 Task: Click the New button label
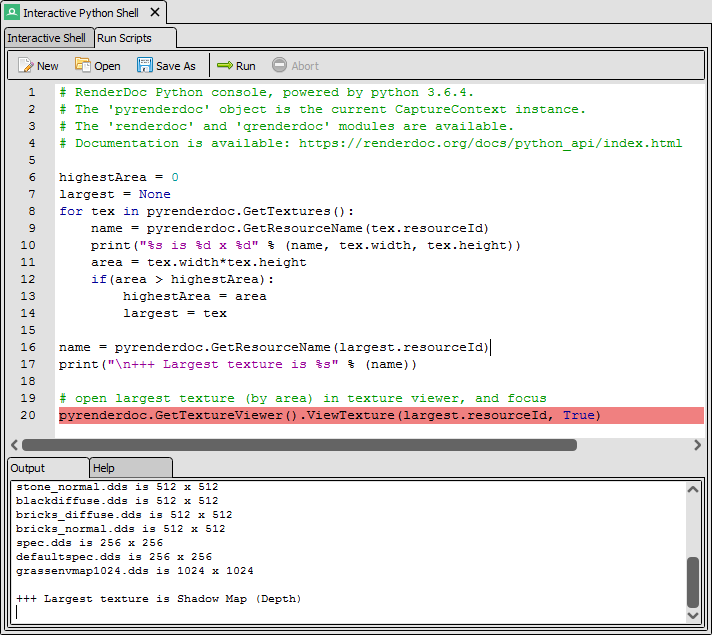click(x=48, y=66)
